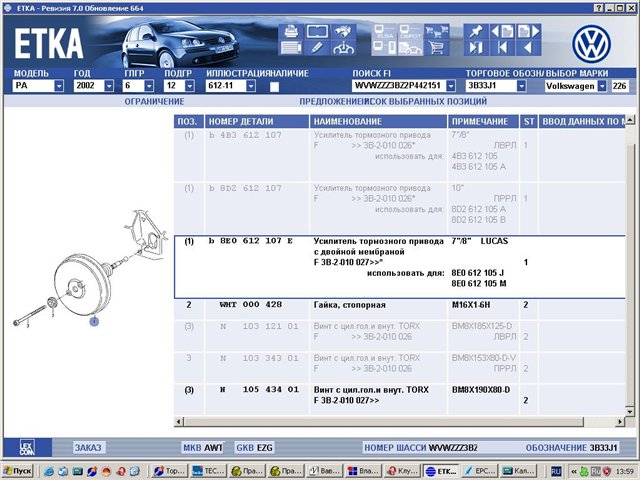Click the printer icon in the ETKA toolbar
640x480 pixels.
(x=291, y=31)
